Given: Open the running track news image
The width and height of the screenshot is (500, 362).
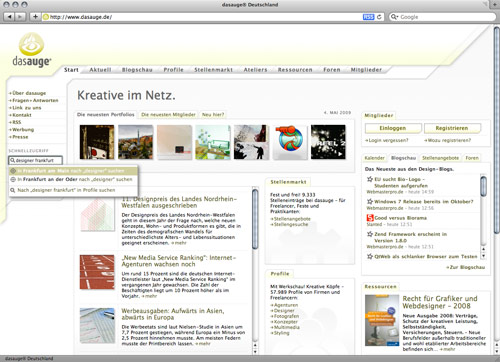Looking at the screenshot, I should click(x=97, y=272).
